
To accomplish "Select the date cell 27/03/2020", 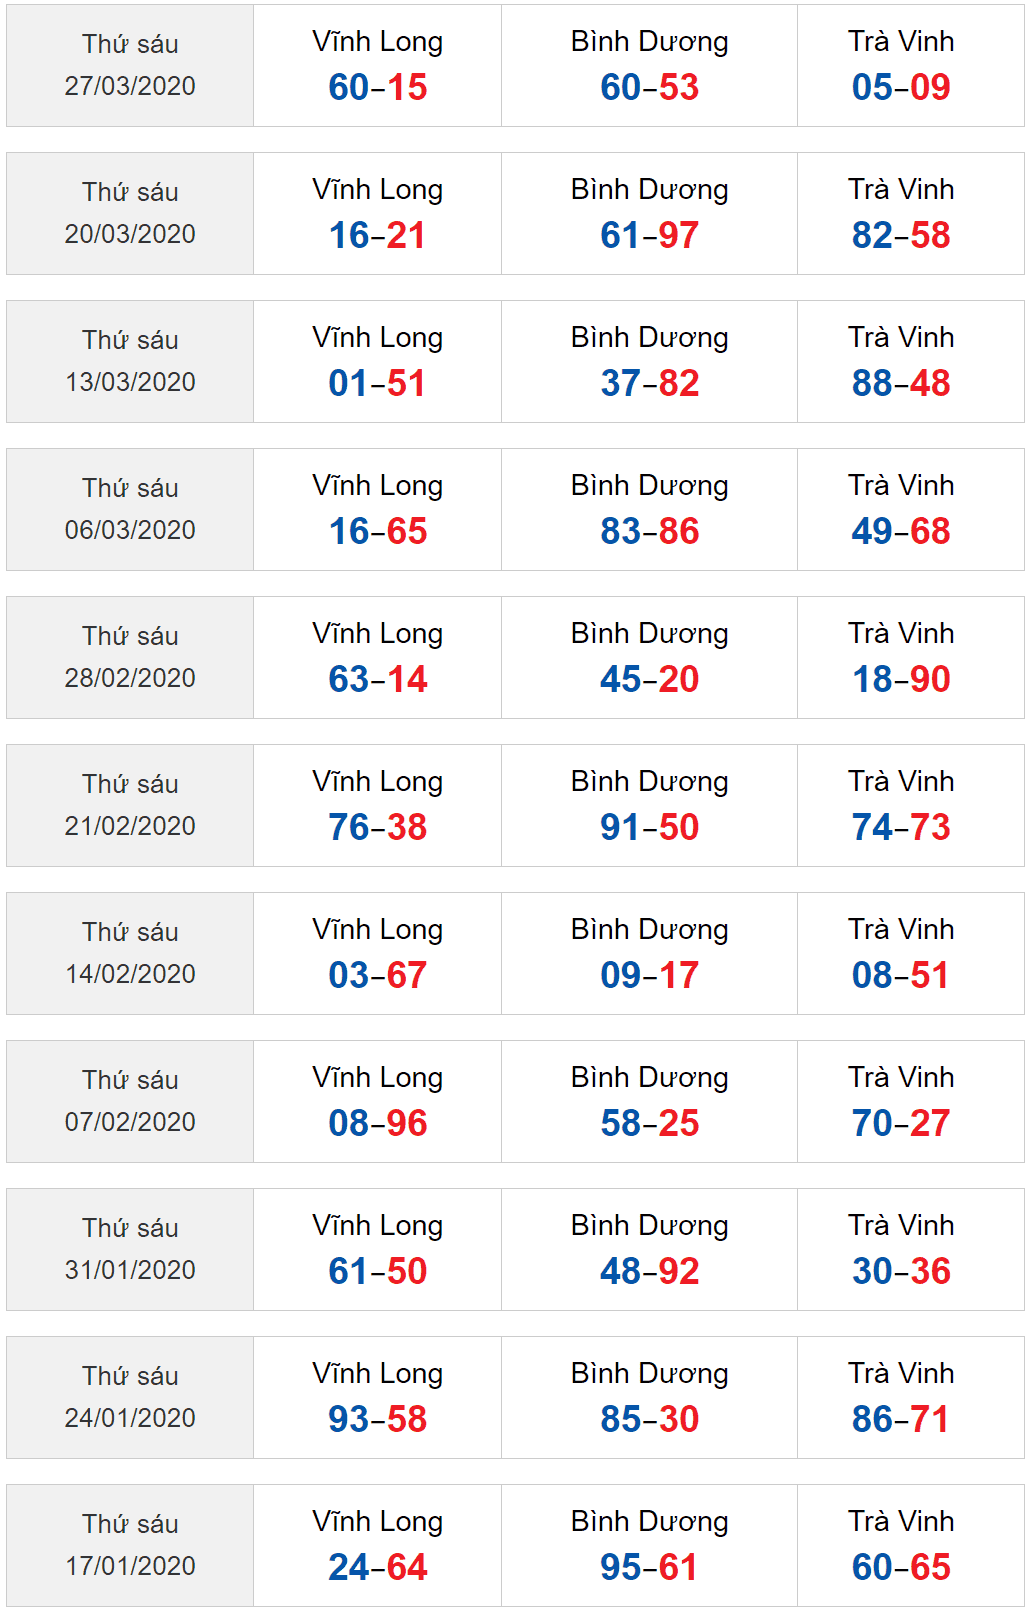I will coord(130,66).
